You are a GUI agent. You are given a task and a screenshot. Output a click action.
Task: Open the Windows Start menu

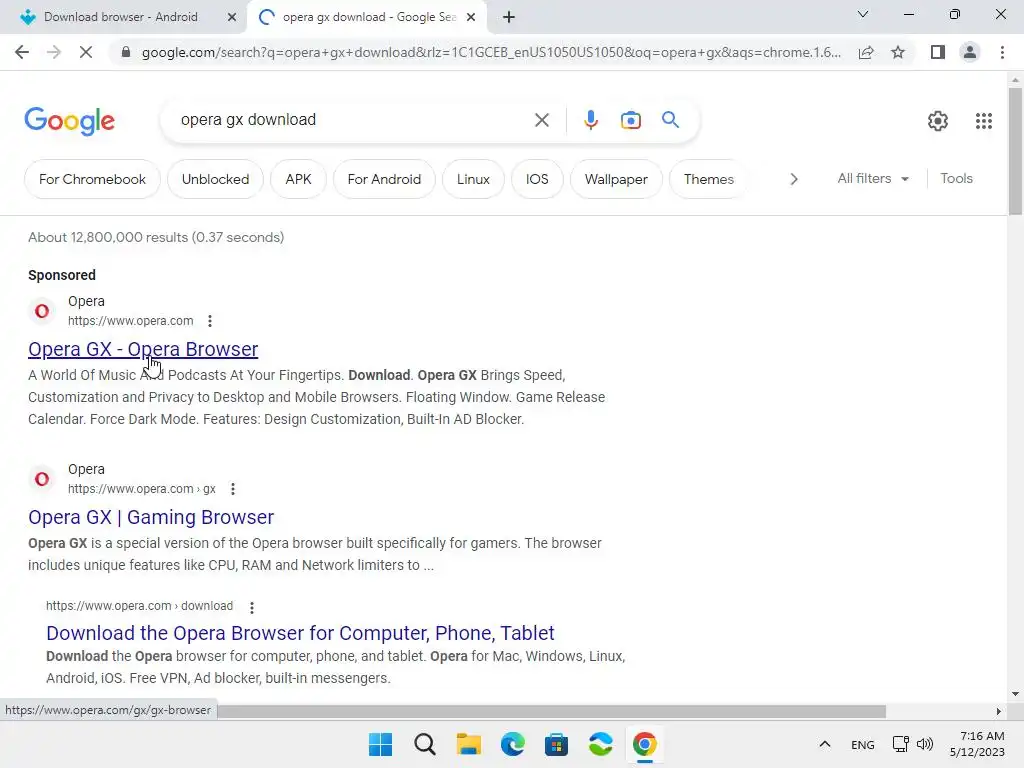[380, 744]
